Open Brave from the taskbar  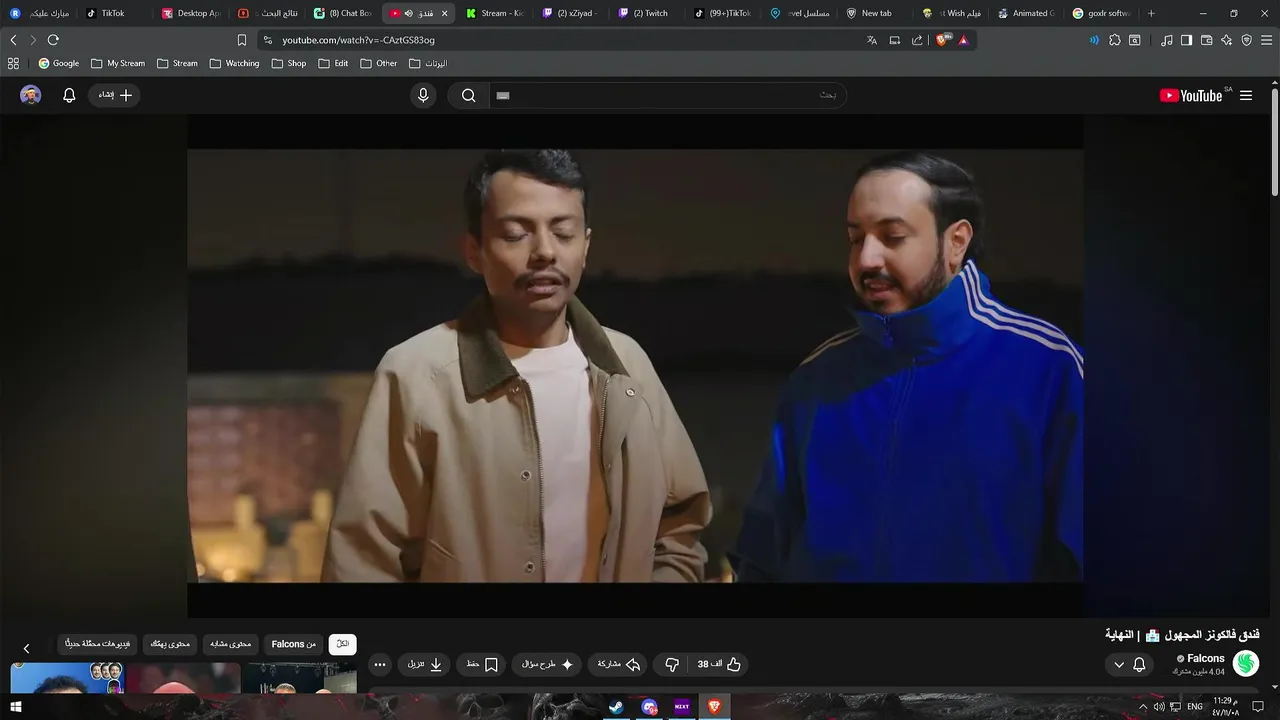714,707
